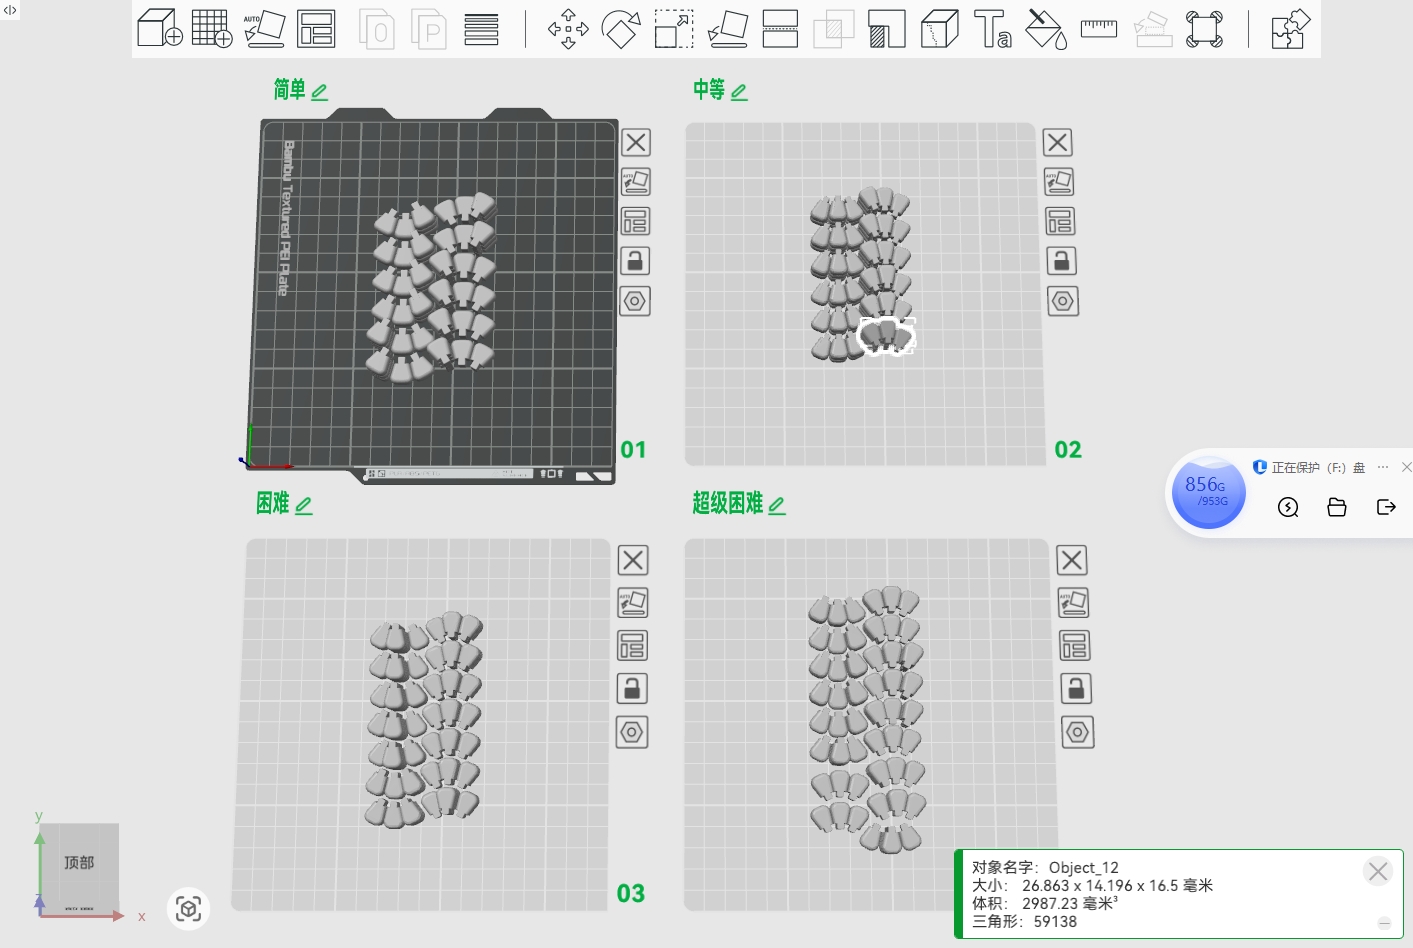Select the Scale tool

[674, 28]
